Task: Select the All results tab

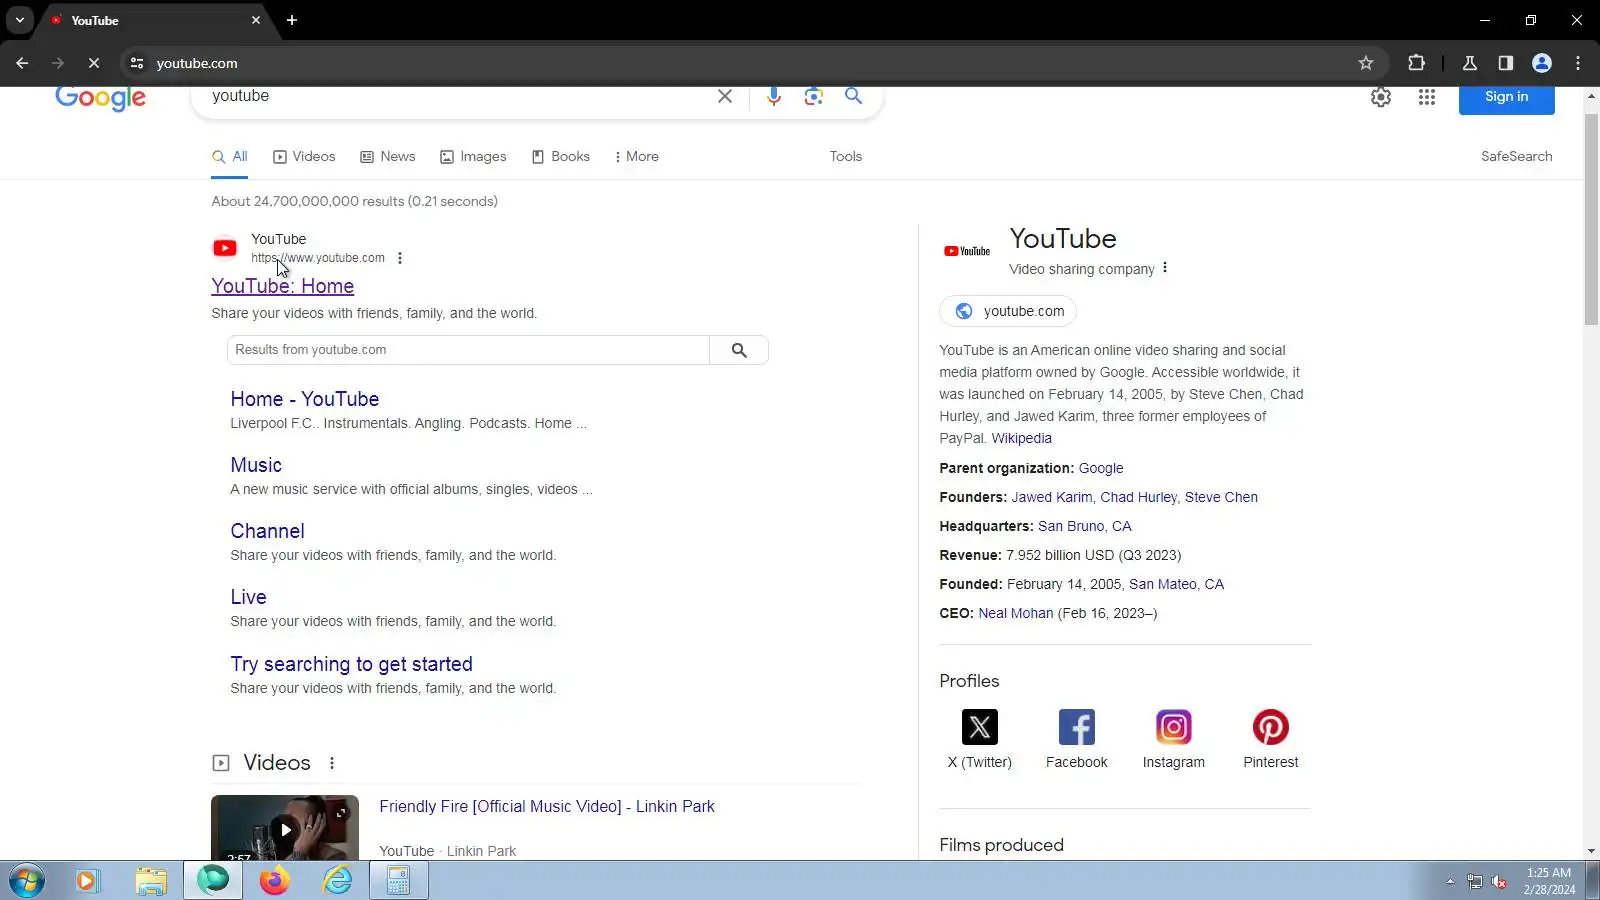Action: [x=230, y=157]
